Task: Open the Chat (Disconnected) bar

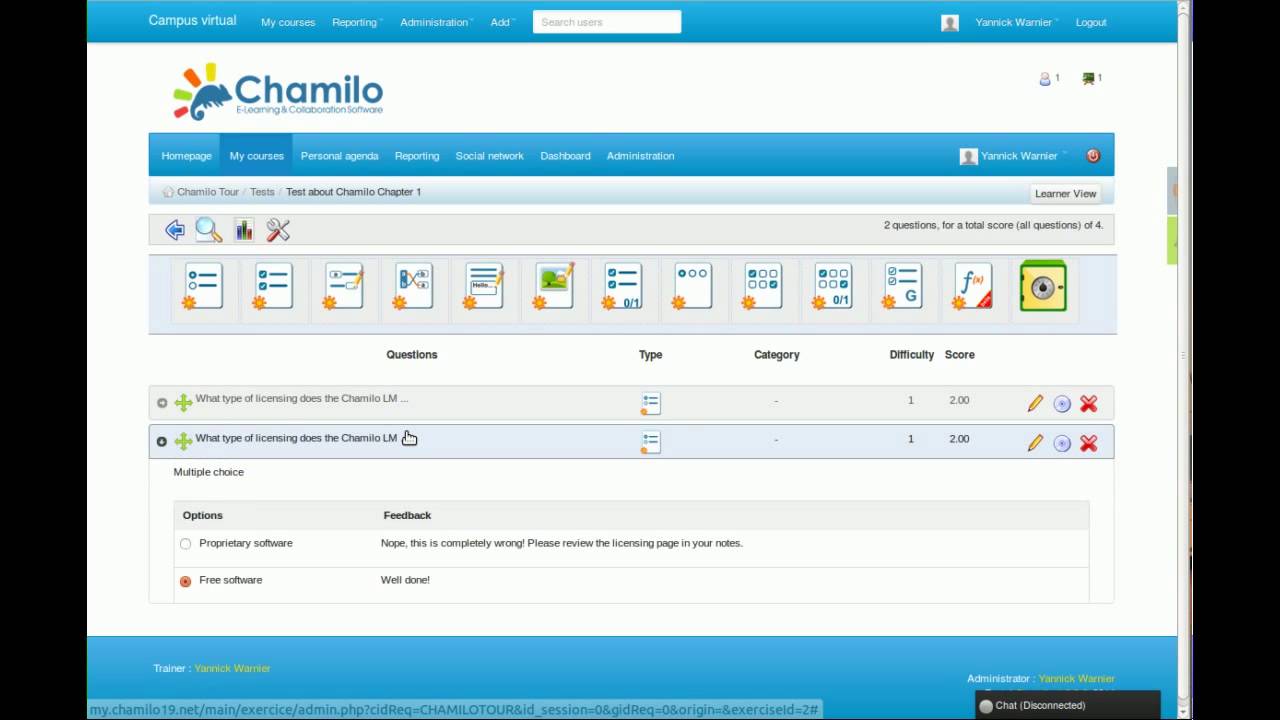Action: coord(1068,705)
